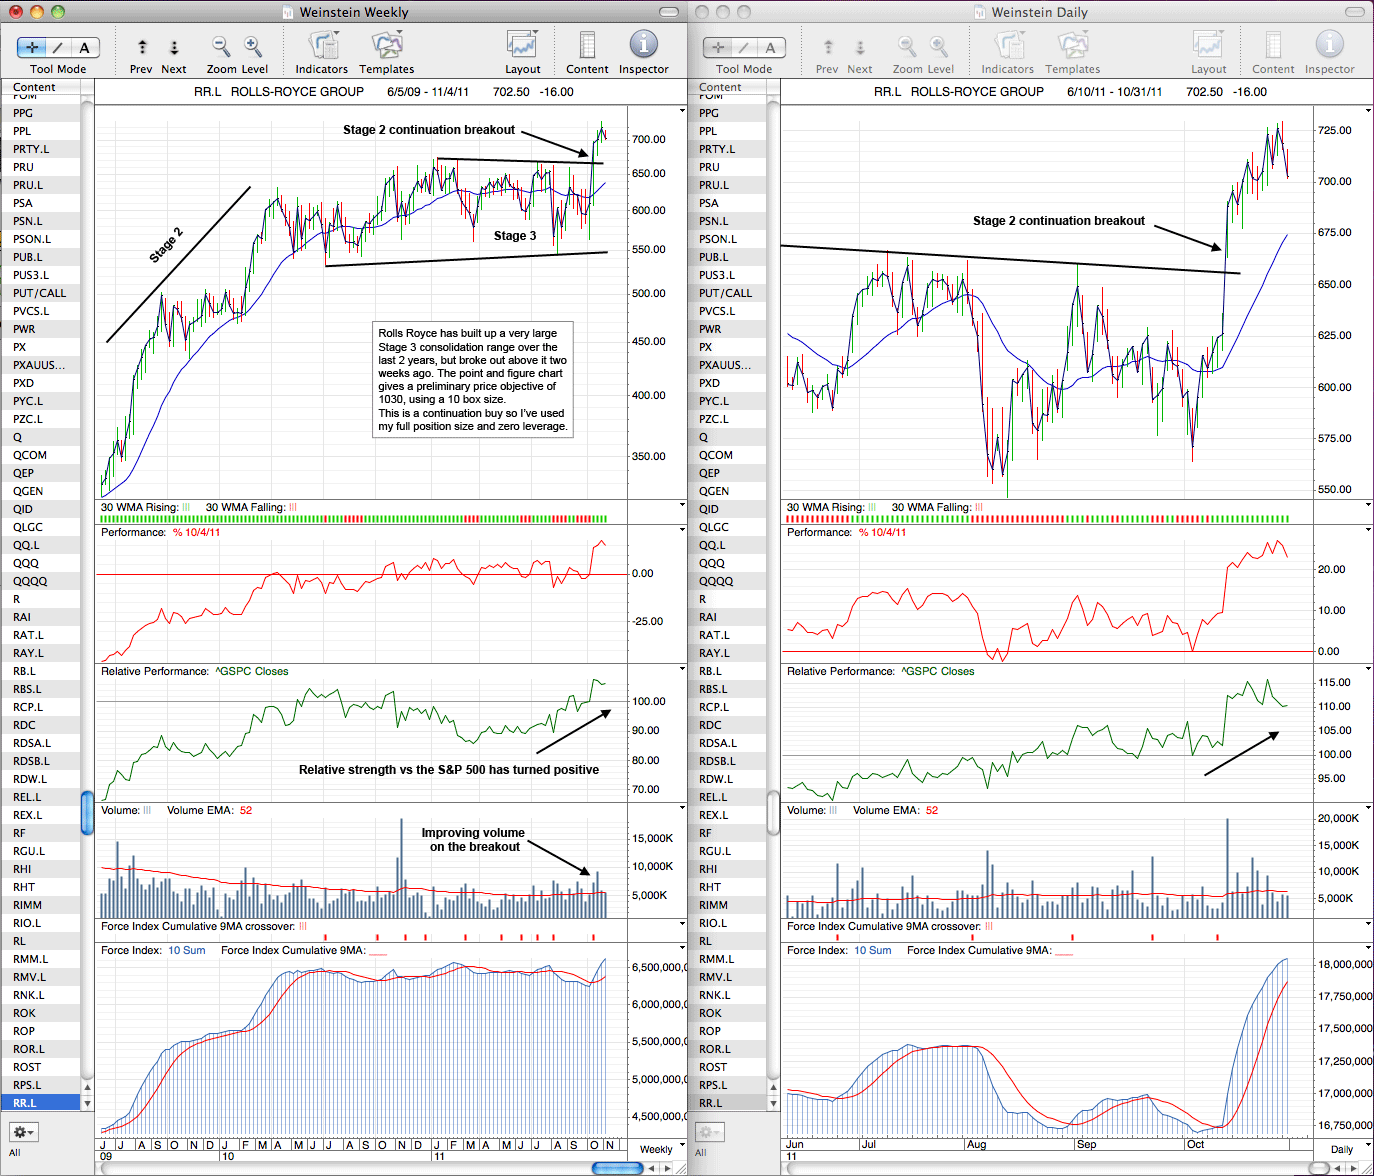This screenshot has width=1374, height=1176.
Task: Open the Daily periodicity dropdown
Action: coord(1347,1148)
